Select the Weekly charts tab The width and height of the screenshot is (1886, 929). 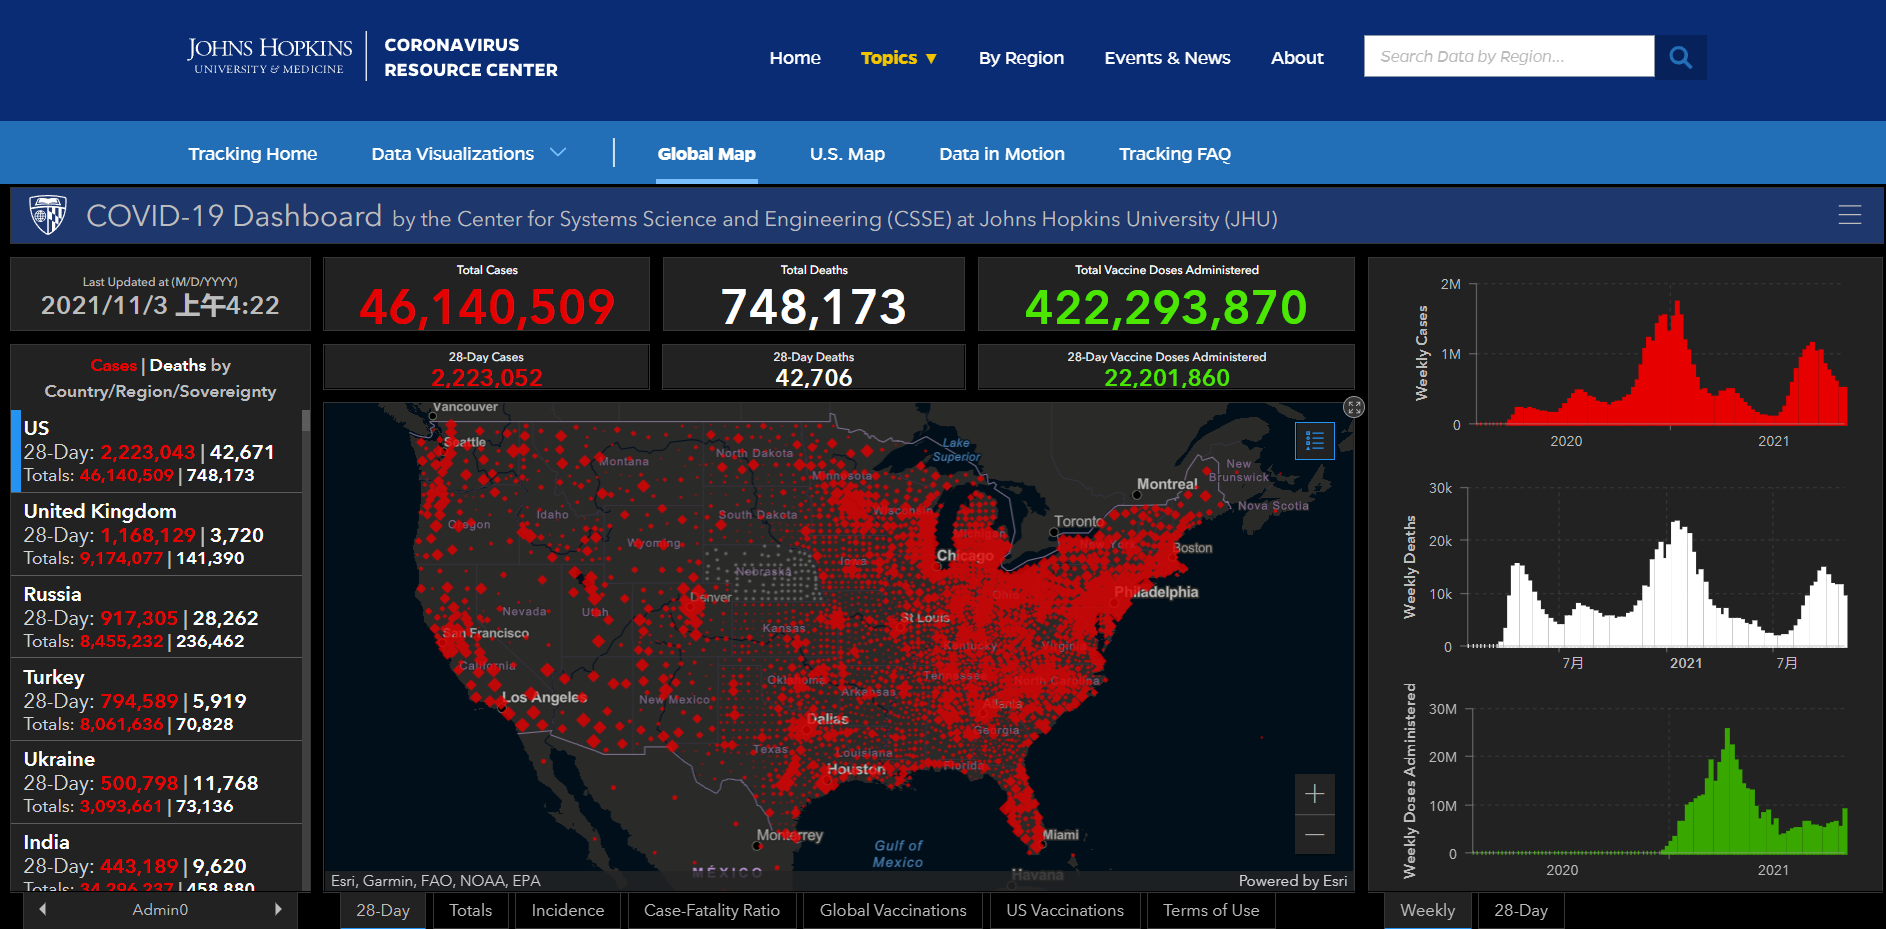[x=1428, y=910]
